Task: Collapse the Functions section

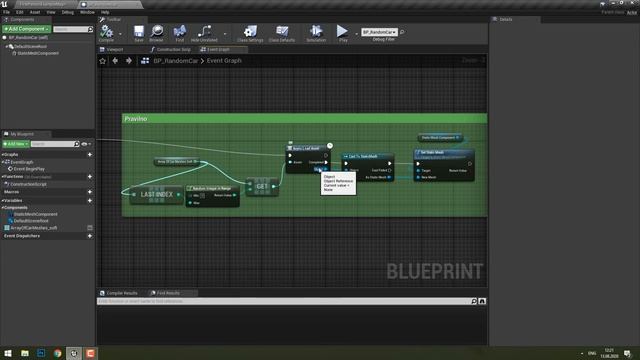Action: [x=3, y=177]
